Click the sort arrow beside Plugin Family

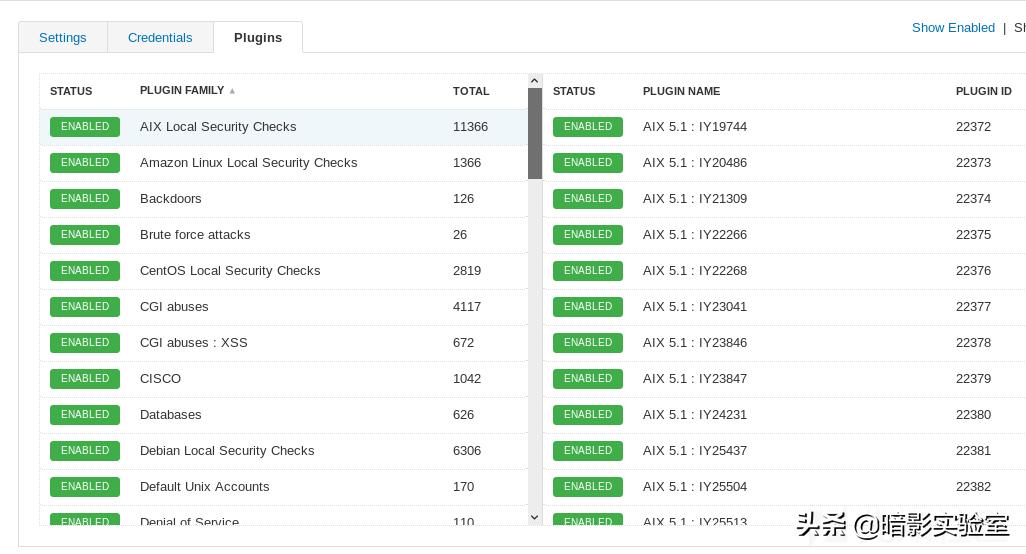coord(232,91)
